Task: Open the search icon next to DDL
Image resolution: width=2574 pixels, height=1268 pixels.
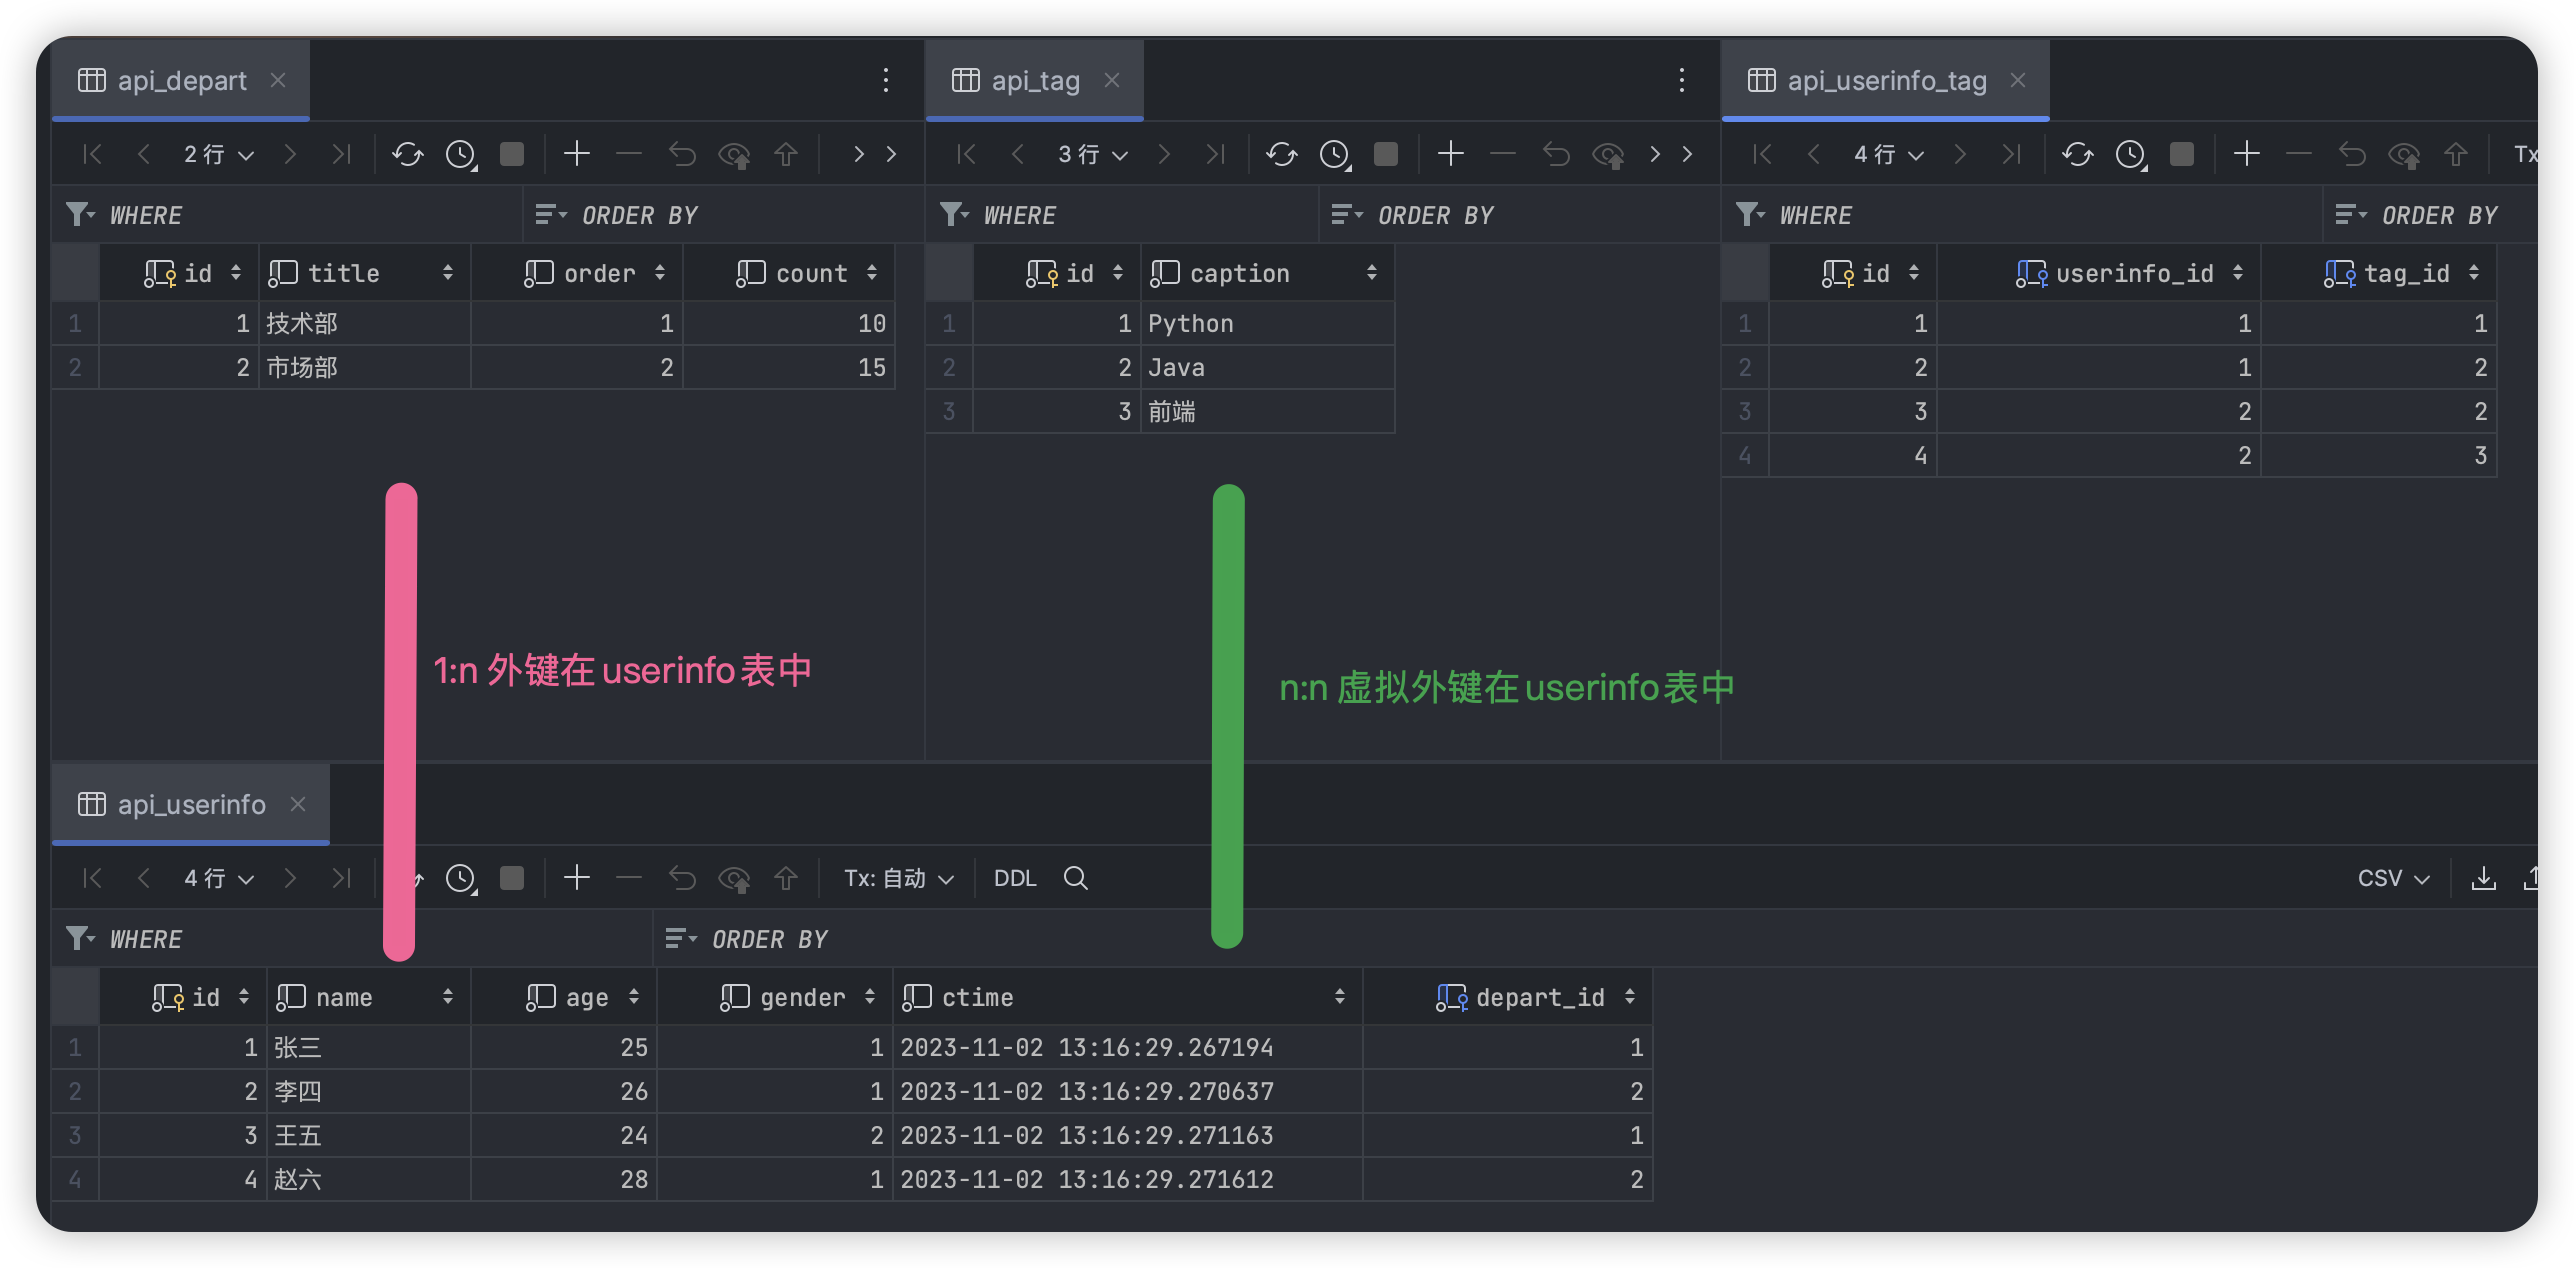Action: pyautogui.click(x=1075, y=878)
